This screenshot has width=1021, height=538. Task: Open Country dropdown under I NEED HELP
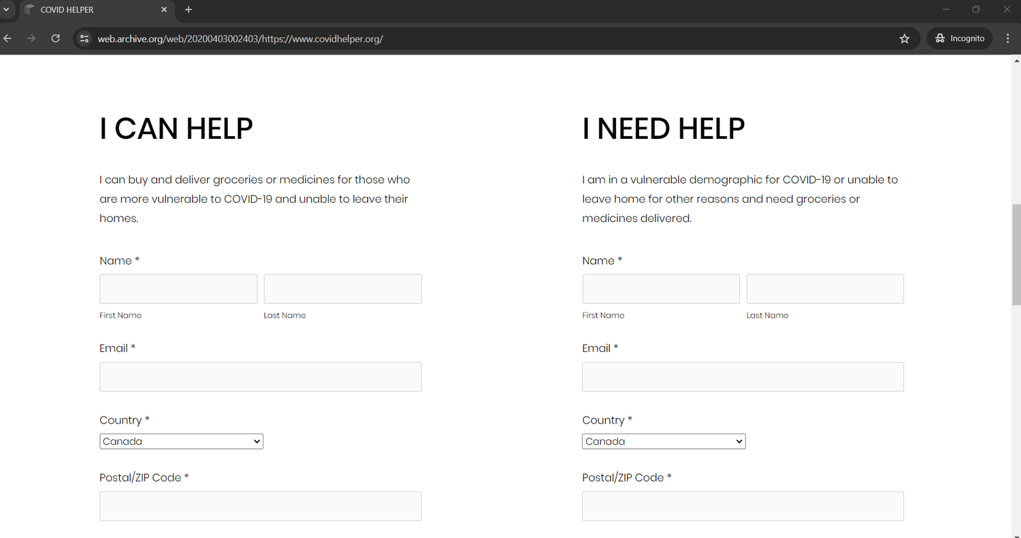pos(664,441)
